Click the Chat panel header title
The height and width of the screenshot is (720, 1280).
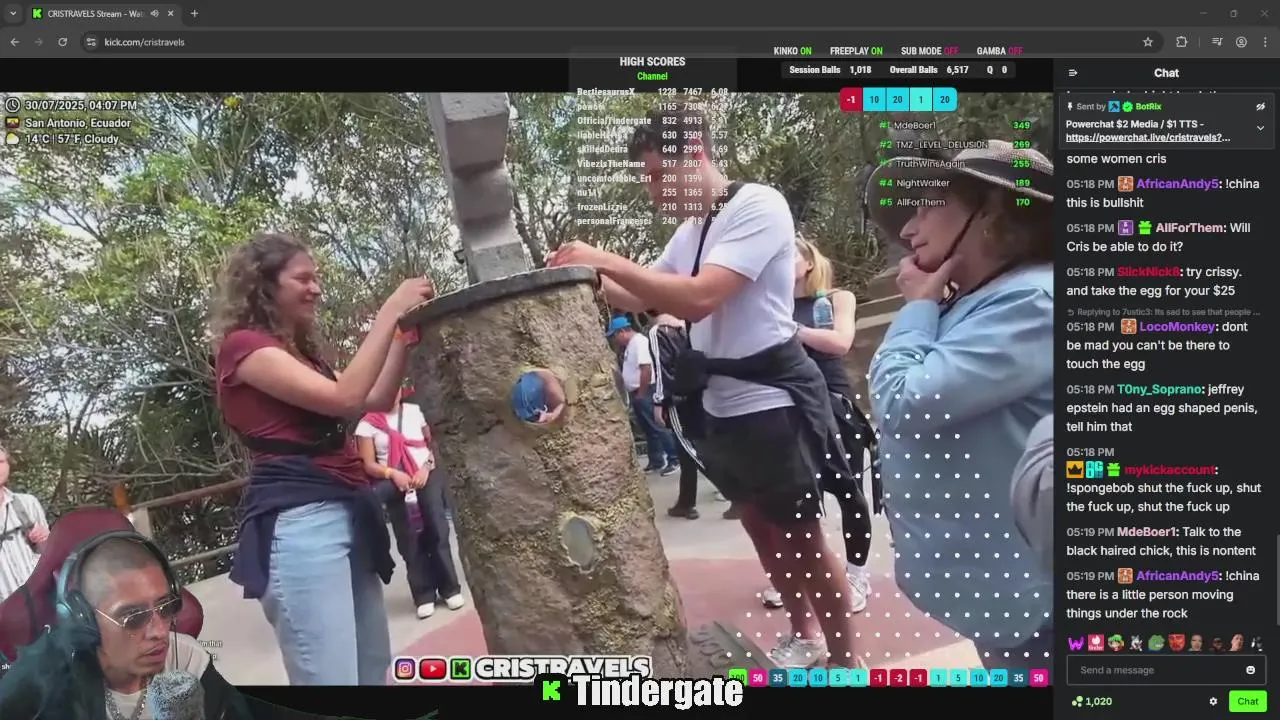click(1166, 73)
